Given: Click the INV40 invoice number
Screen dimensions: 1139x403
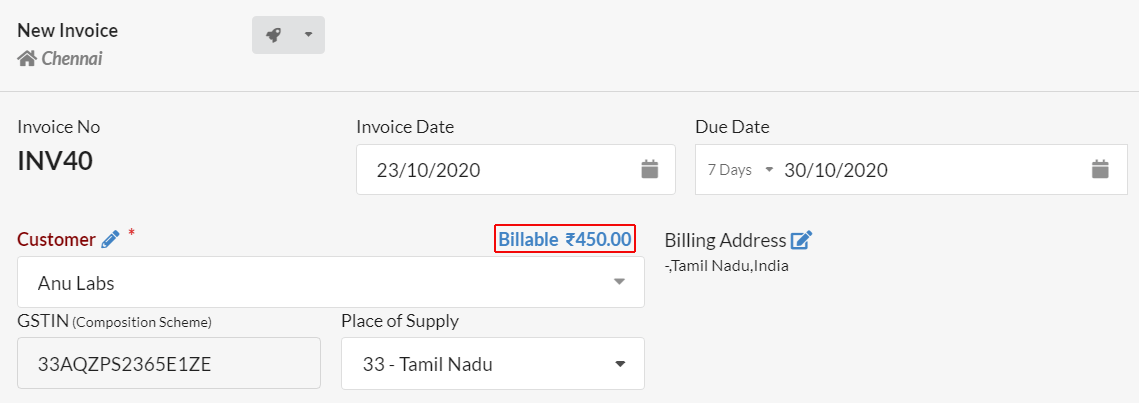Looking at the screenshot, I should pyautogui.click(x=54, y=160).
